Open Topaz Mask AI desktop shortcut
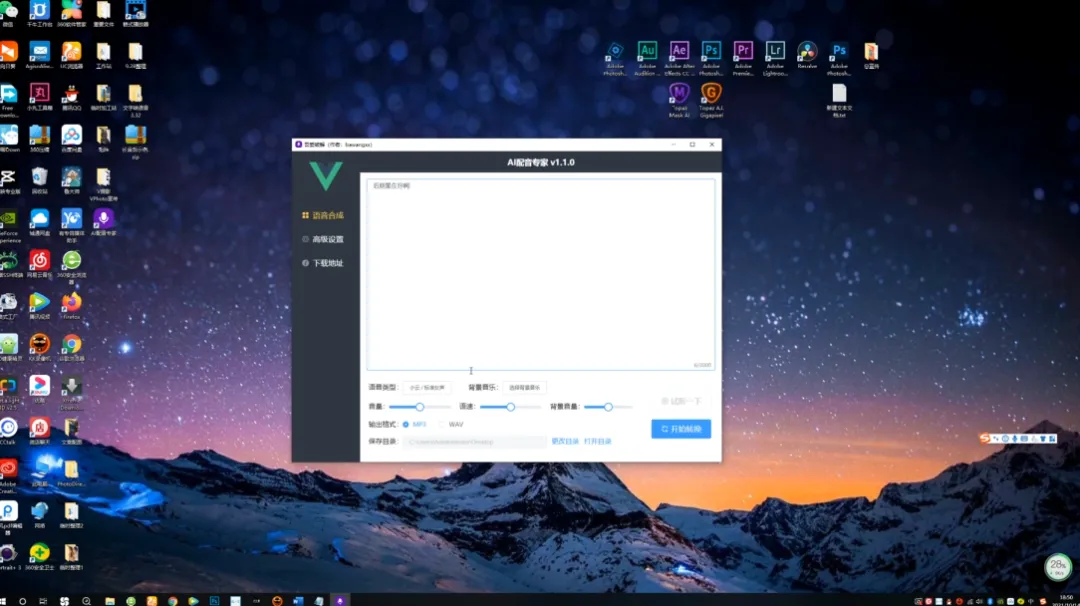 (679, 101)
